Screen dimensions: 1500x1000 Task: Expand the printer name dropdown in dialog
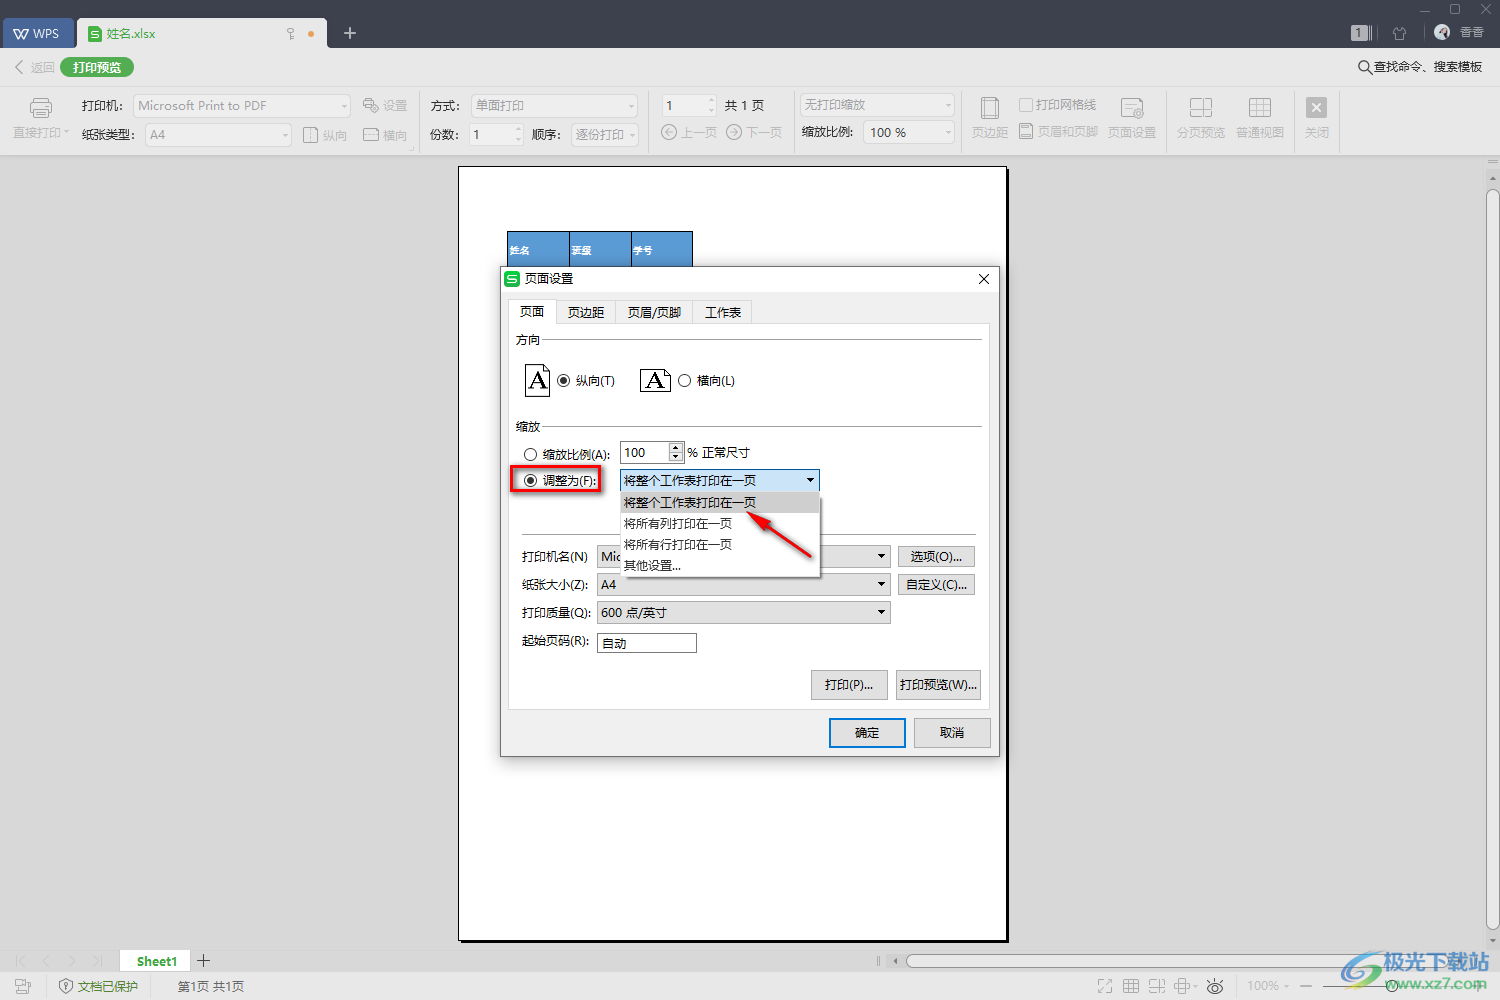[881, 556]
